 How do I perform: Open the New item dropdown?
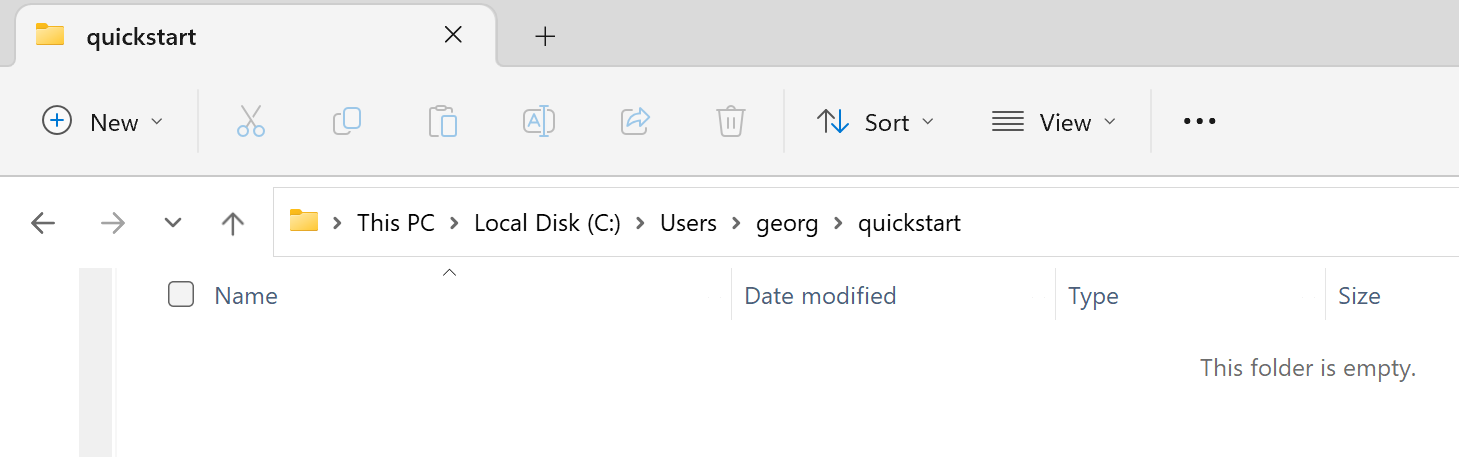(102, 122)
